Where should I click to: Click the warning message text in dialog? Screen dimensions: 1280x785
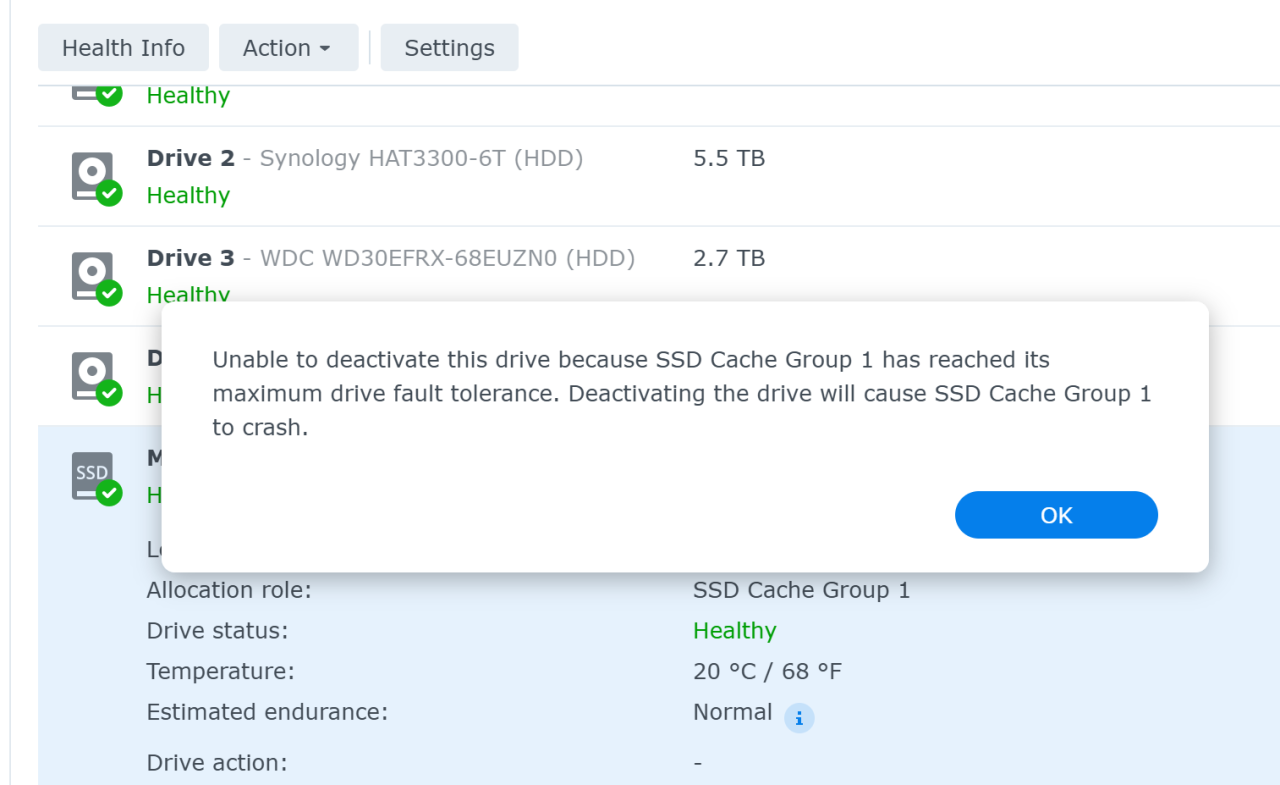pyautogui.click(x=682, y=393)
